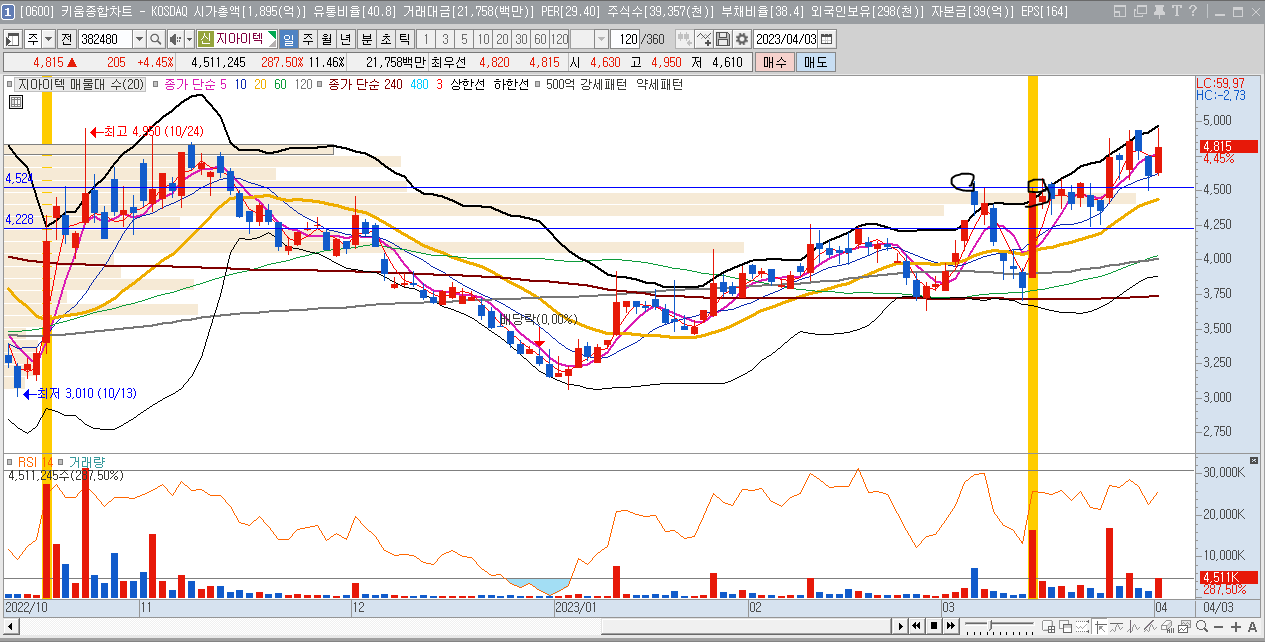Click the zoom slider in bottom toolbar
1265x642 pixels.
pyautogui.click(x=1000, y=627)
